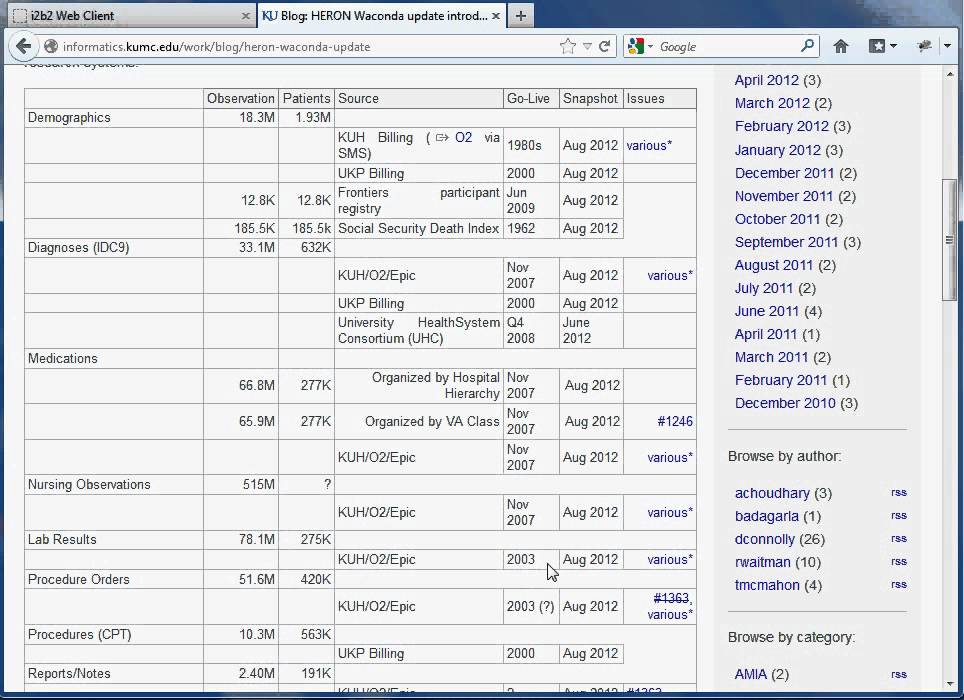Click the bookmark star in address bar

568,46
